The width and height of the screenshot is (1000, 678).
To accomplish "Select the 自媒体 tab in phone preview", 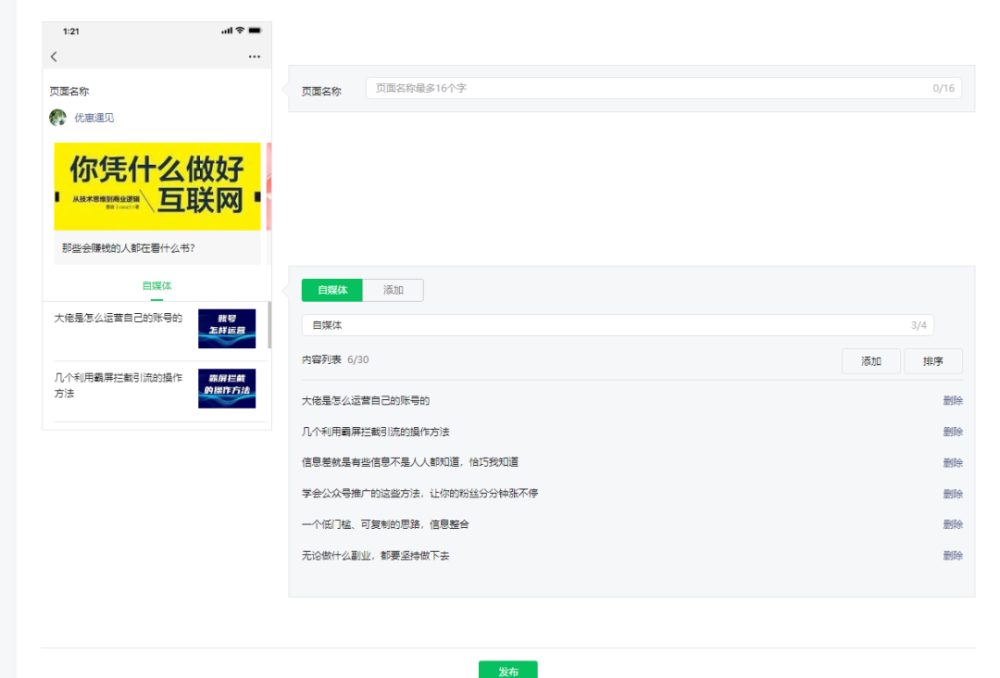I will coord(157,286).
